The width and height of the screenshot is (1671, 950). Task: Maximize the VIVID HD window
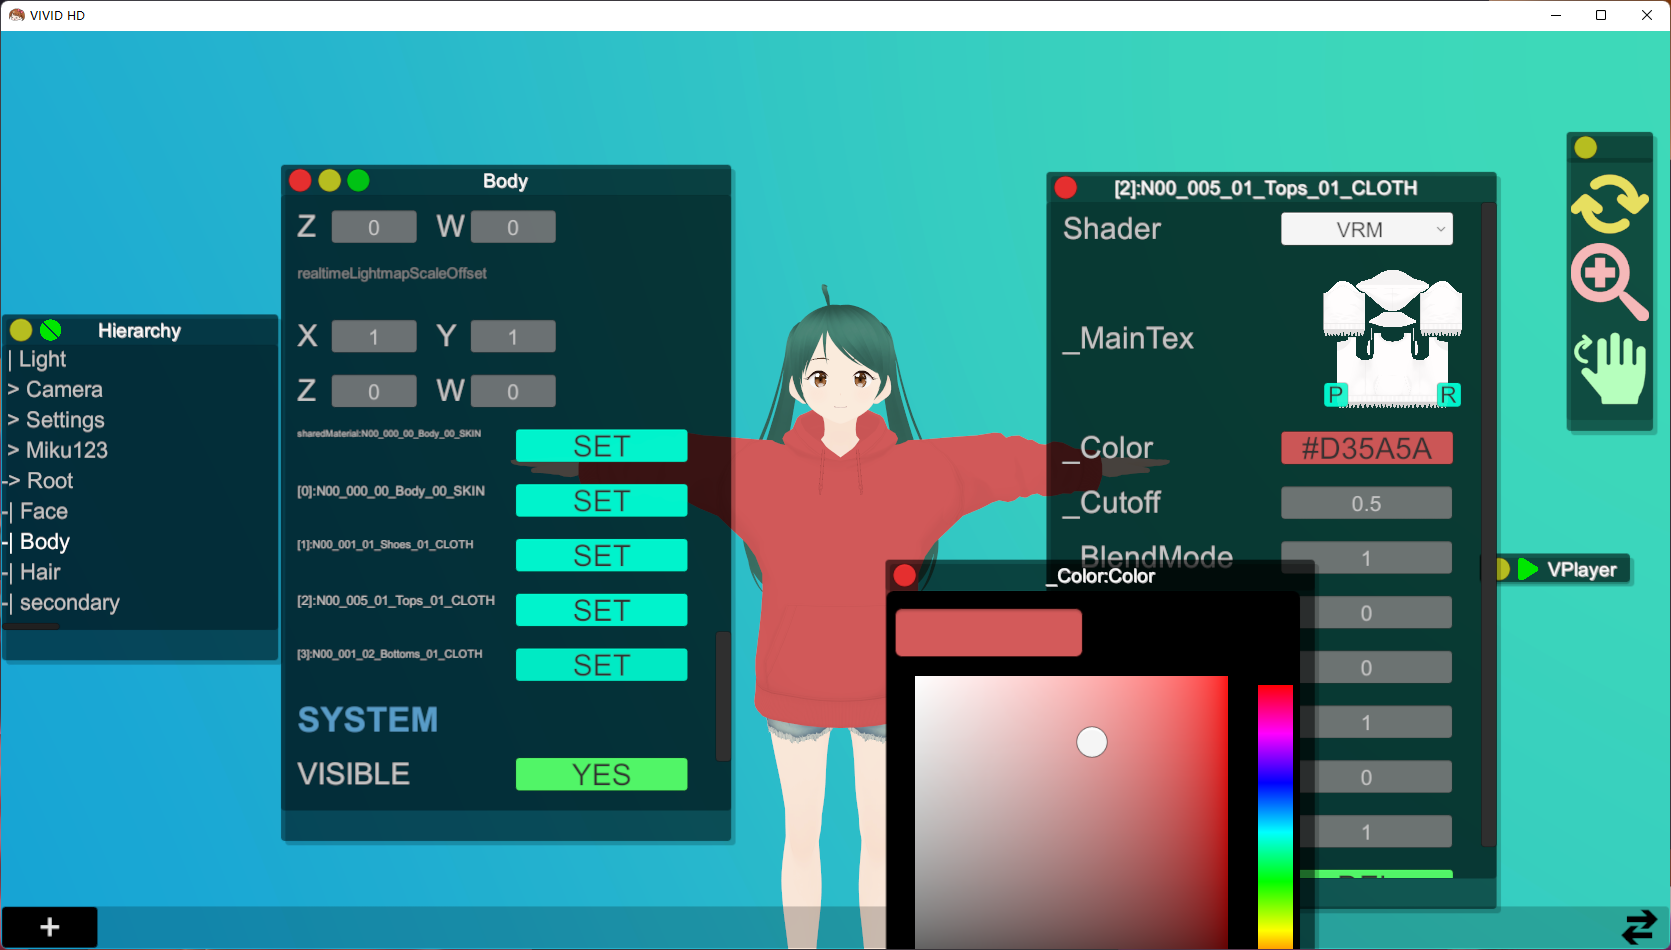[x=1601, y=15]
